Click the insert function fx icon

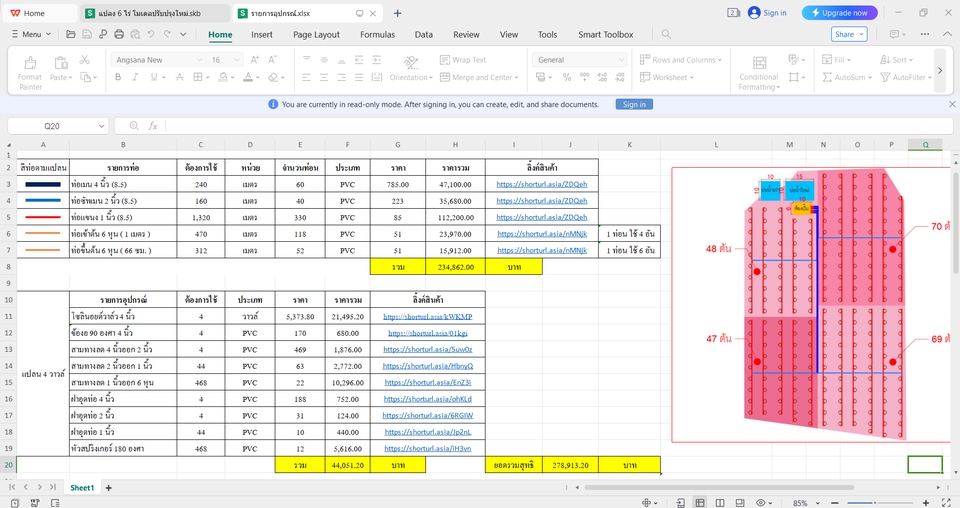pos(153,126)
